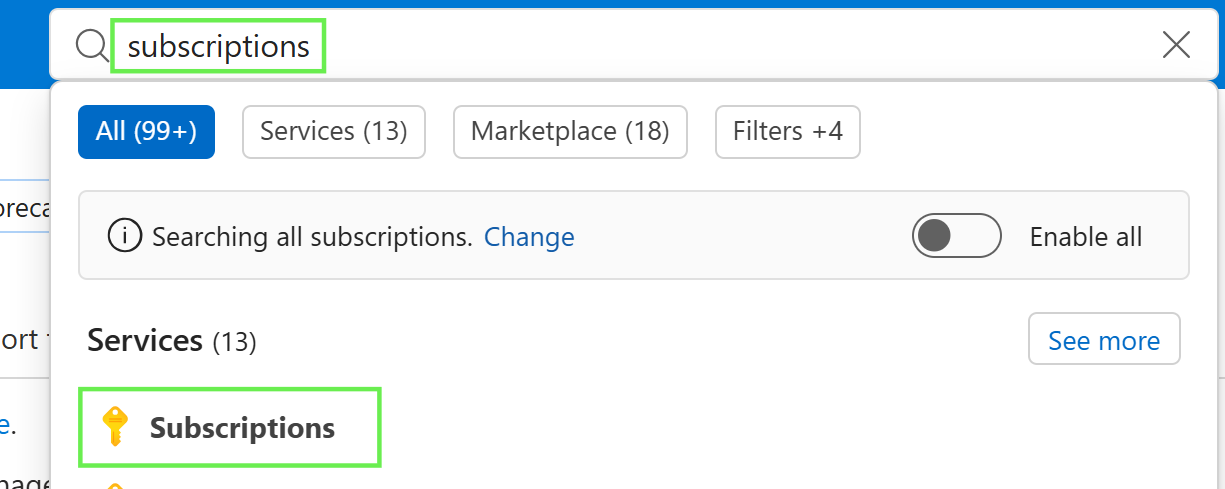Open the Filters +4 options
This screenshot has height=489, width=1225.
coord(788,131)
